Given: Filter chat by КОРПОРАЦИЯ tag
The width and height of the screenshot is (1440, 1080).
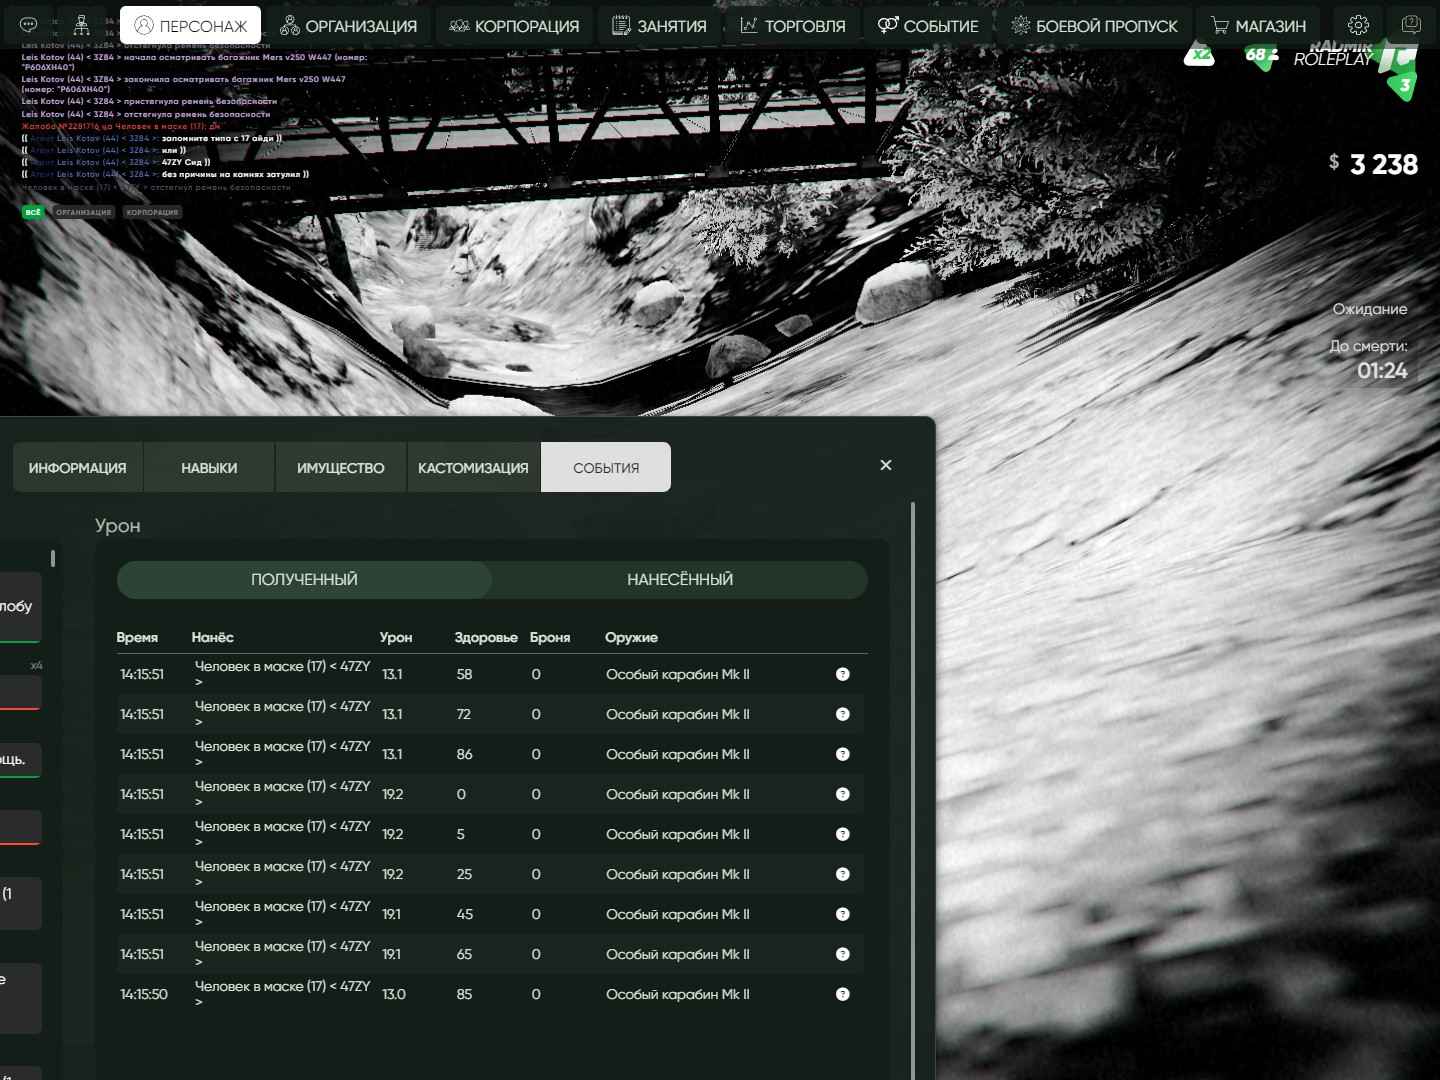Looking at the screenshot, I should pos(152,212).
